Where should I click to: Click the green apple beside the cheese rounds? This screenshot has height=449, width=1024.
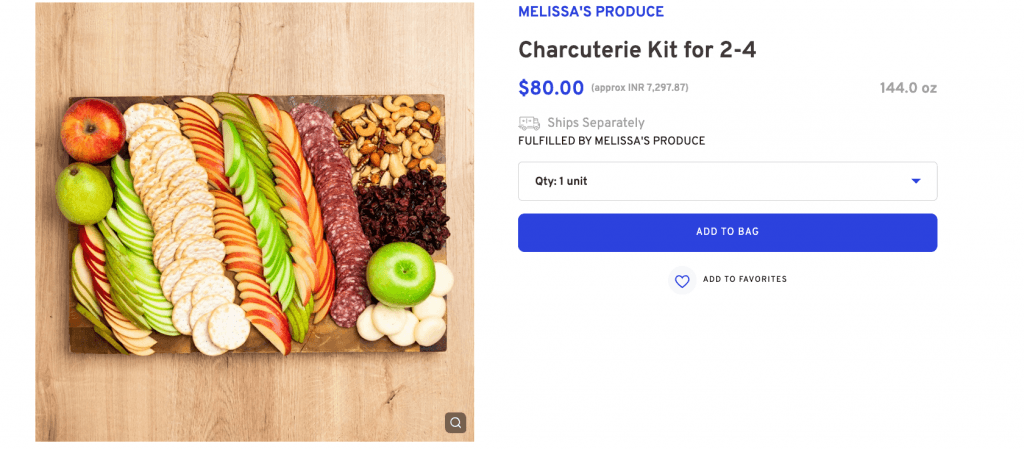click(x=400, y=271)
